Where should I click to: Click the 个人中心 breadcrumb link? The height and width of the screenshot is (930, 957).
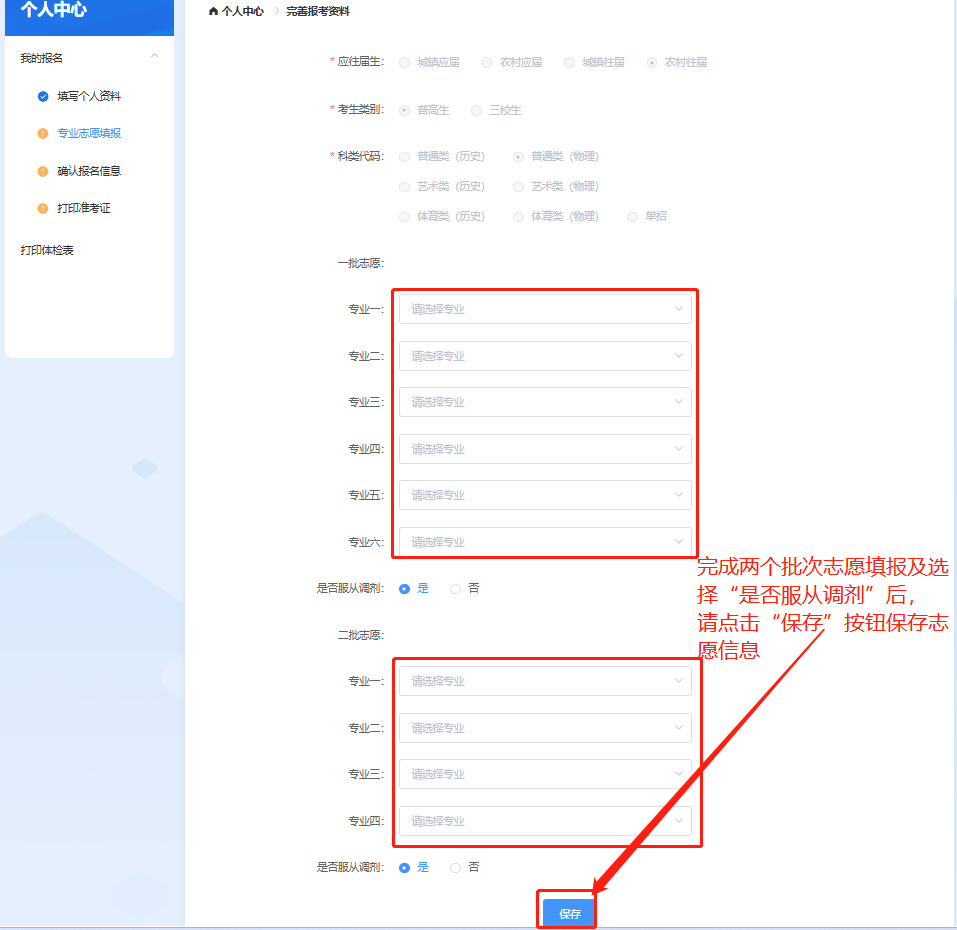click(243, 11)
